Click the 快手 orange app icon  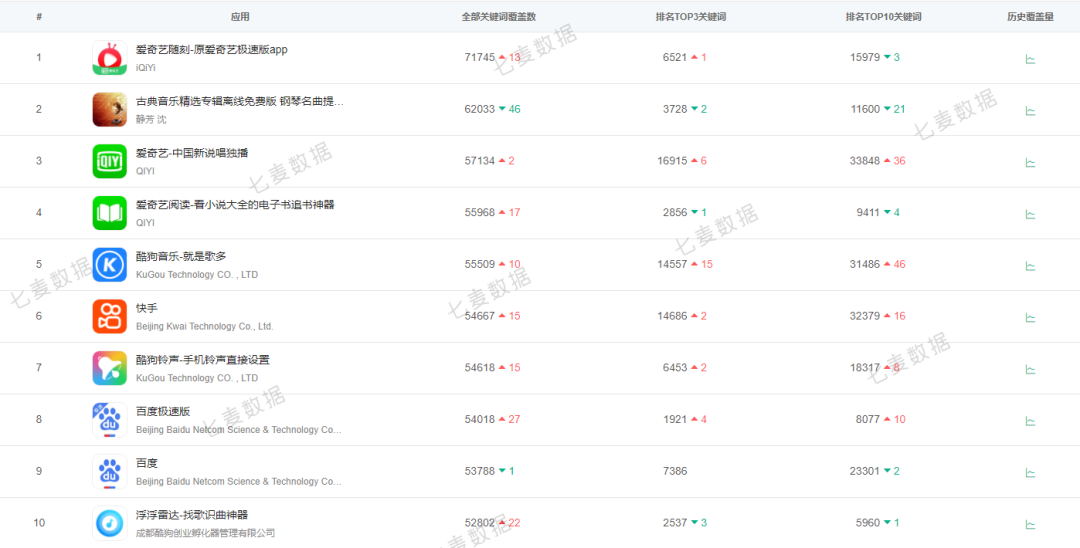tap(110, 317)
